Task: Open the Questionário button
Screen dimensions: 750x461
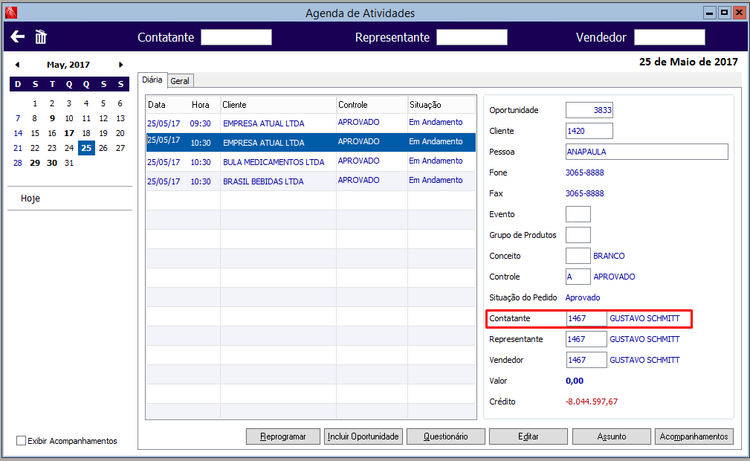Action: point(446,436)
